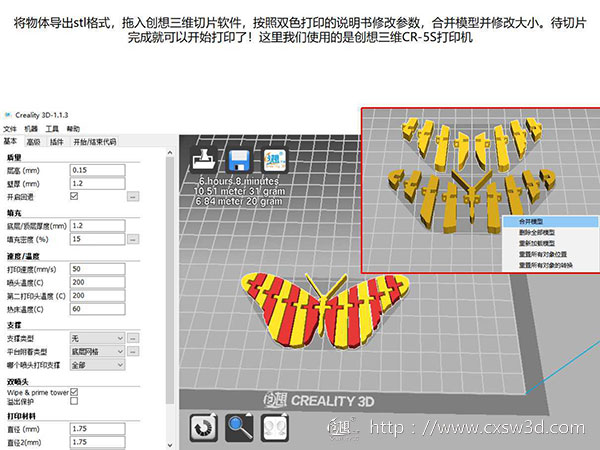The height and width of the screenshot is (450, 600).
Task: Open retraction settings via 开启回退 ellipsis button
Action: (132, 197)
